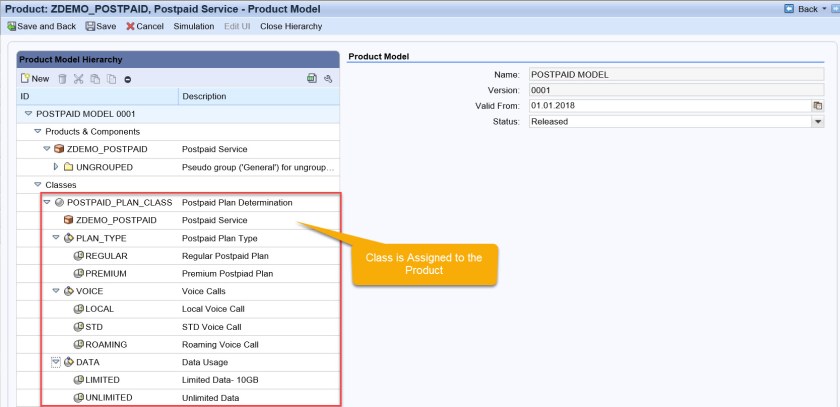This screenshot has width=840, height=407.
Task: Click the POSTPAID_PLAN_CLASS class icon
Action: click(x=59, y=202)
